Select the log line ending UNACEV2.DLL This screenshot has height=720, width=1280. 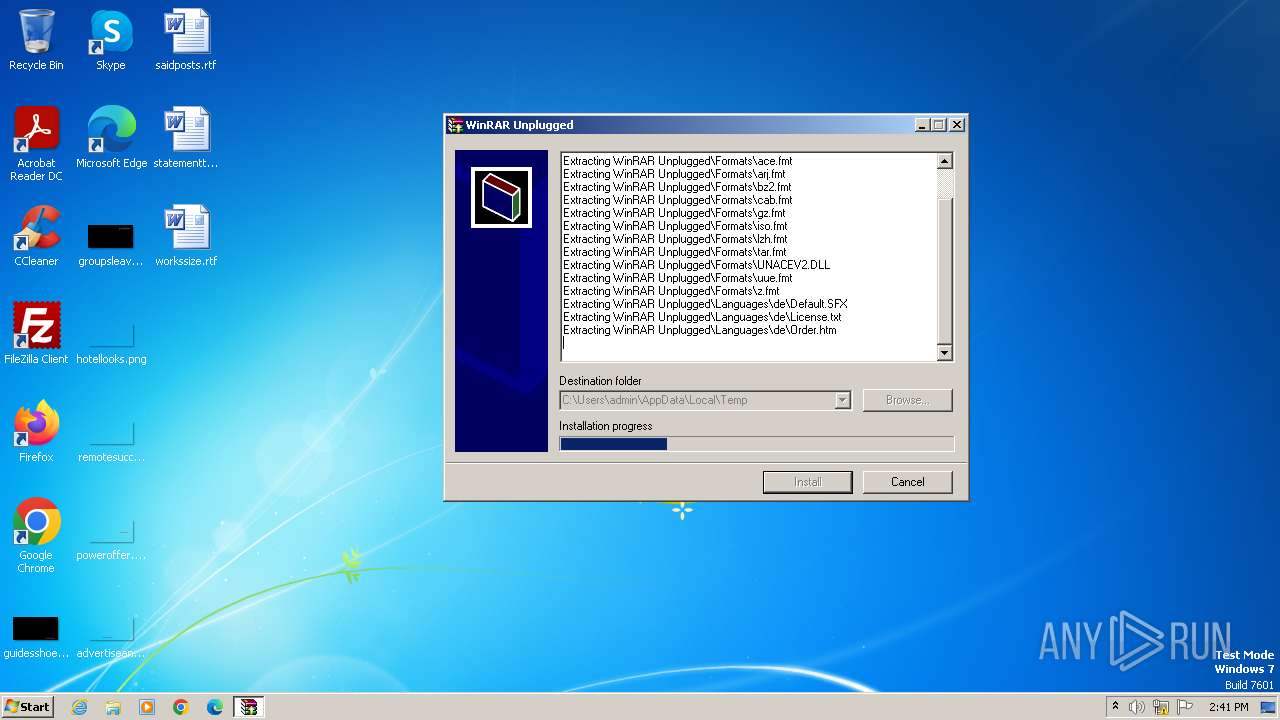click(696, 265)
